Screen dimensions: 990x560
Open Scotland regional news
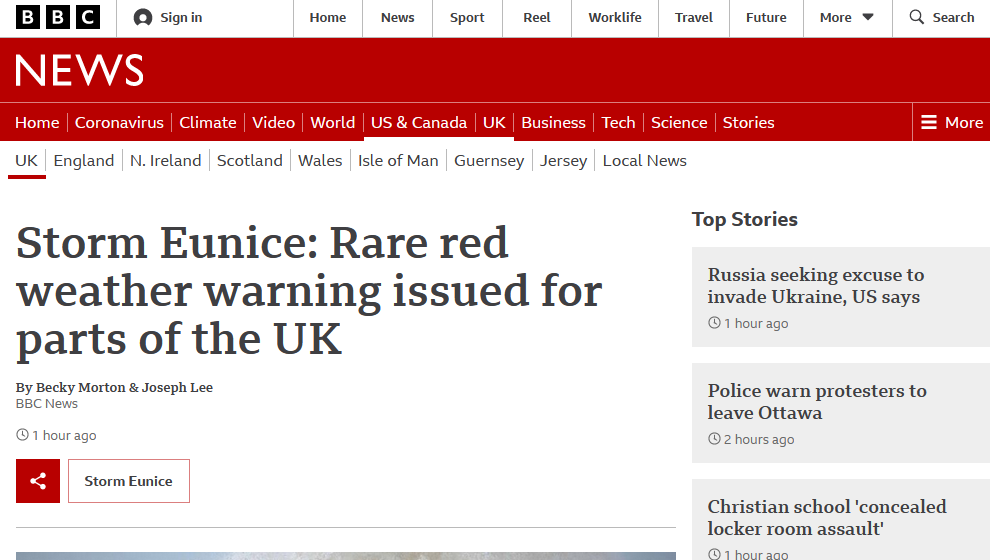click(x=250, y=161)
